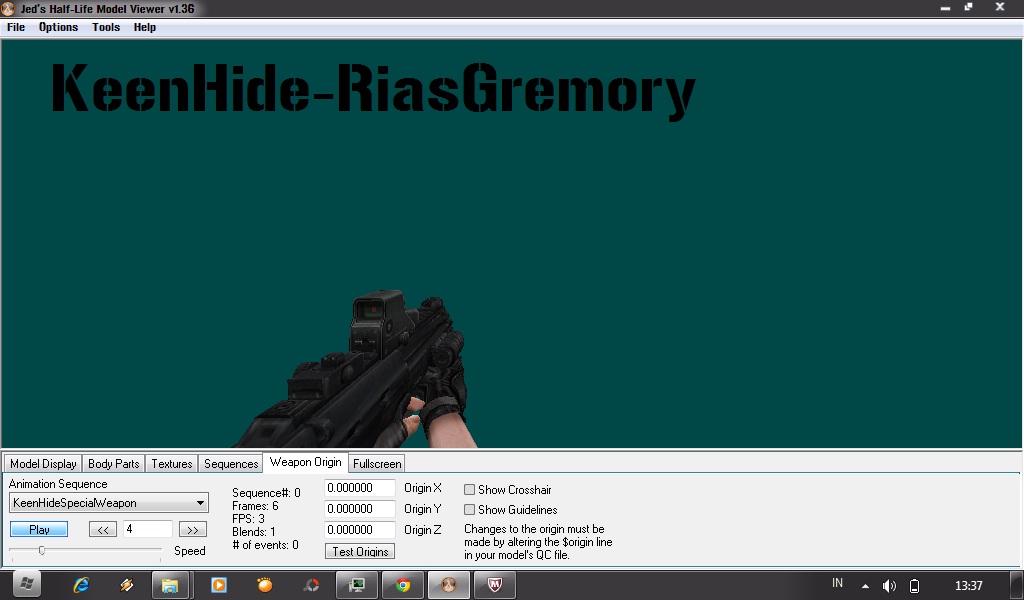Click the 'Blends: 1' text

(254, 532)
